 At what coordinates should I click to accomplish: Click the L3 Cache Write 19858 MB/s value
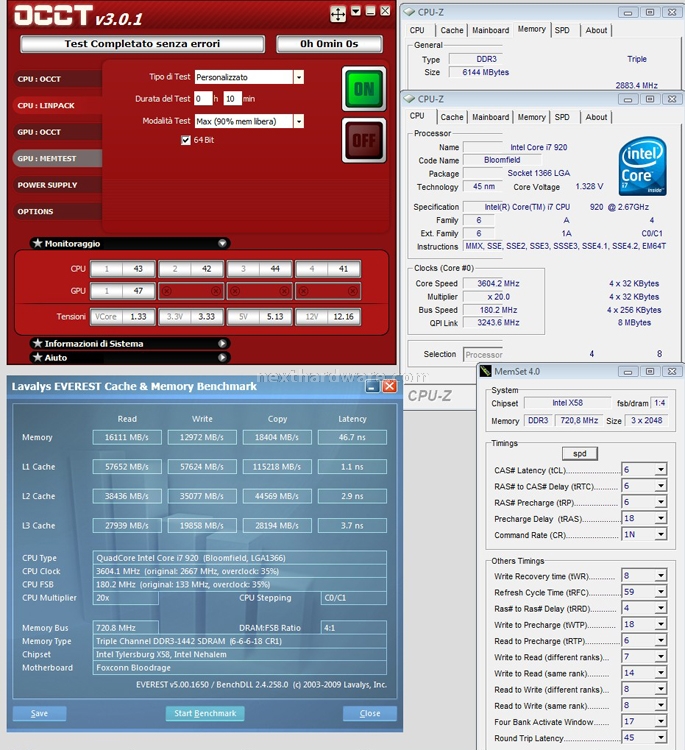[x=202, y=525]
